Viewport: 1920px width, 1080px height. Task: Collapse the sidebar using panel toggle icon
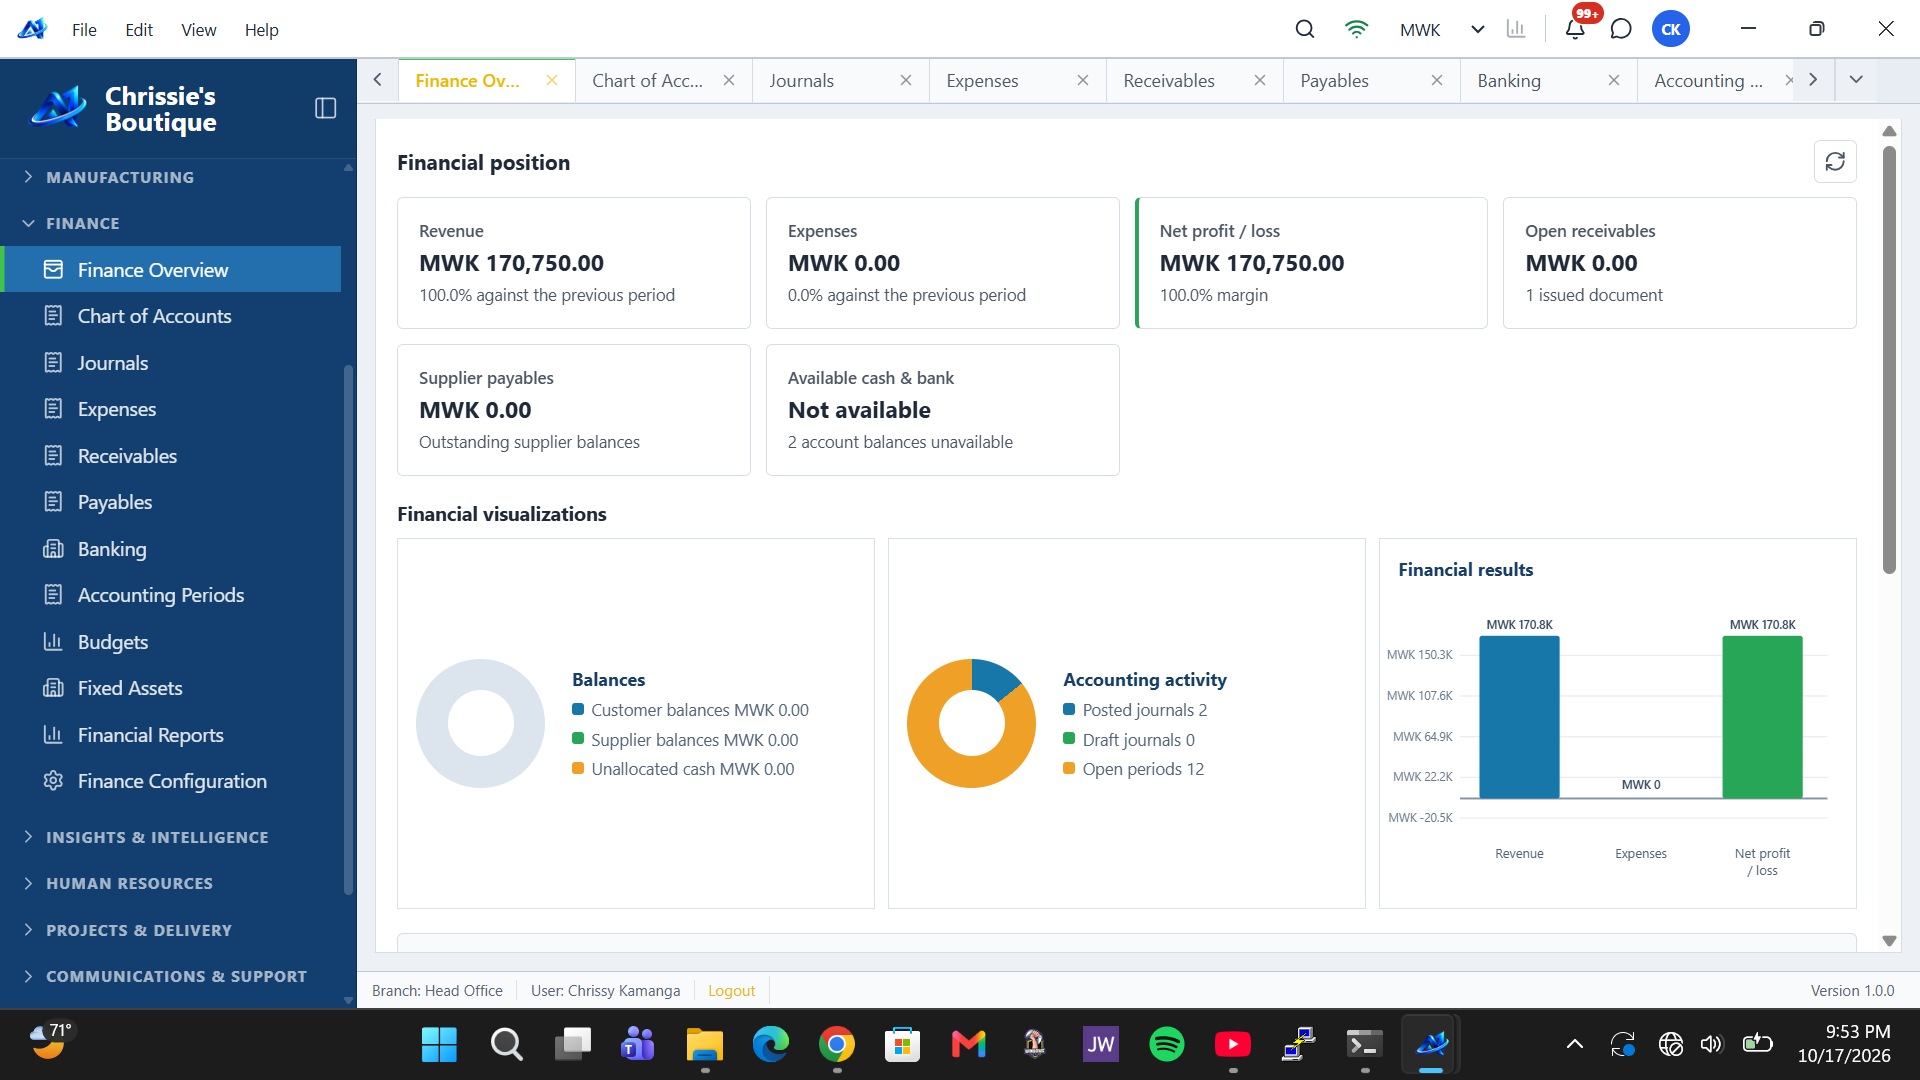click(x=326, y=108)
